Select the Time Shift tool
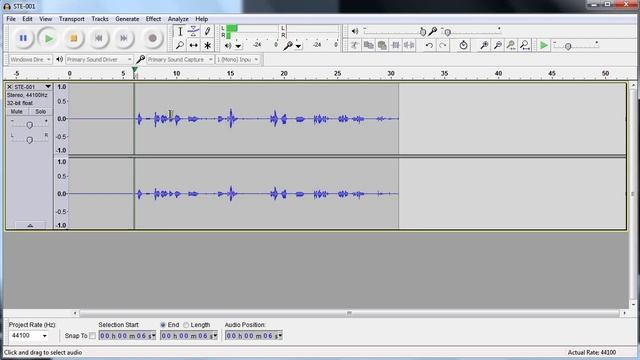The image size is (640, 360). [193, 45]
